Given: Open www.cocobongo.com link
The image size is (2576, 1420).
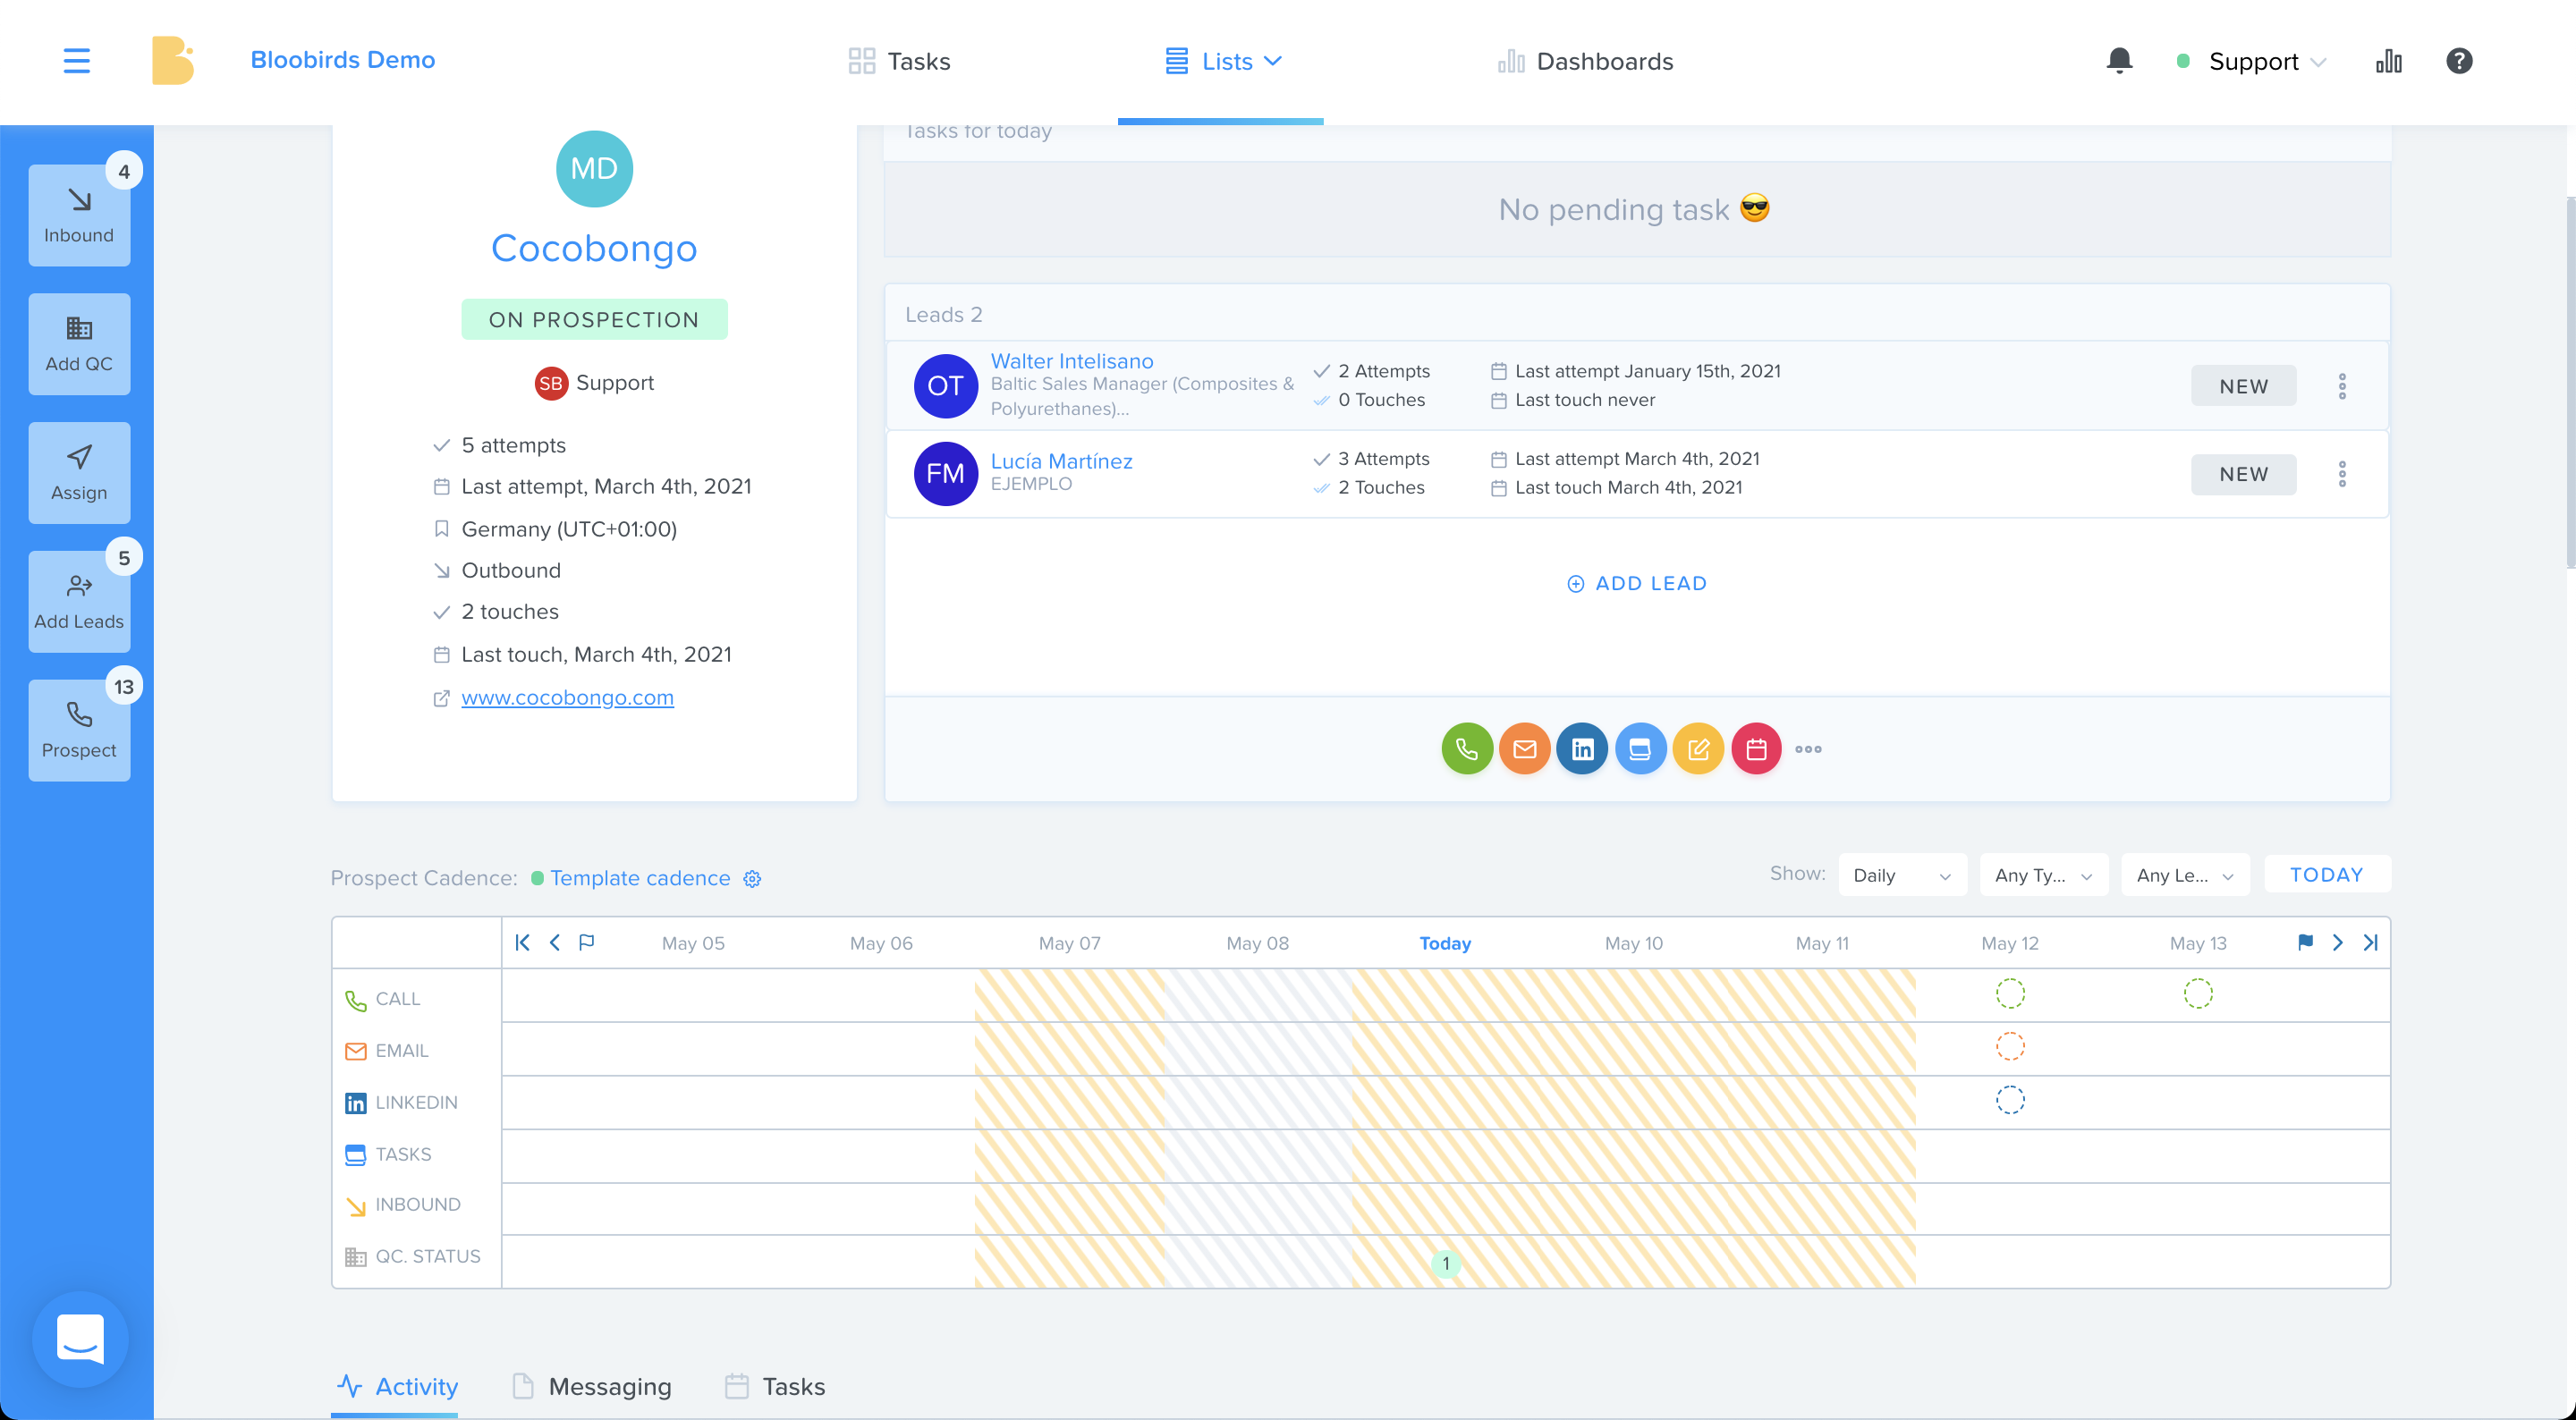Looking at the screenshot, I should [567, 697].
